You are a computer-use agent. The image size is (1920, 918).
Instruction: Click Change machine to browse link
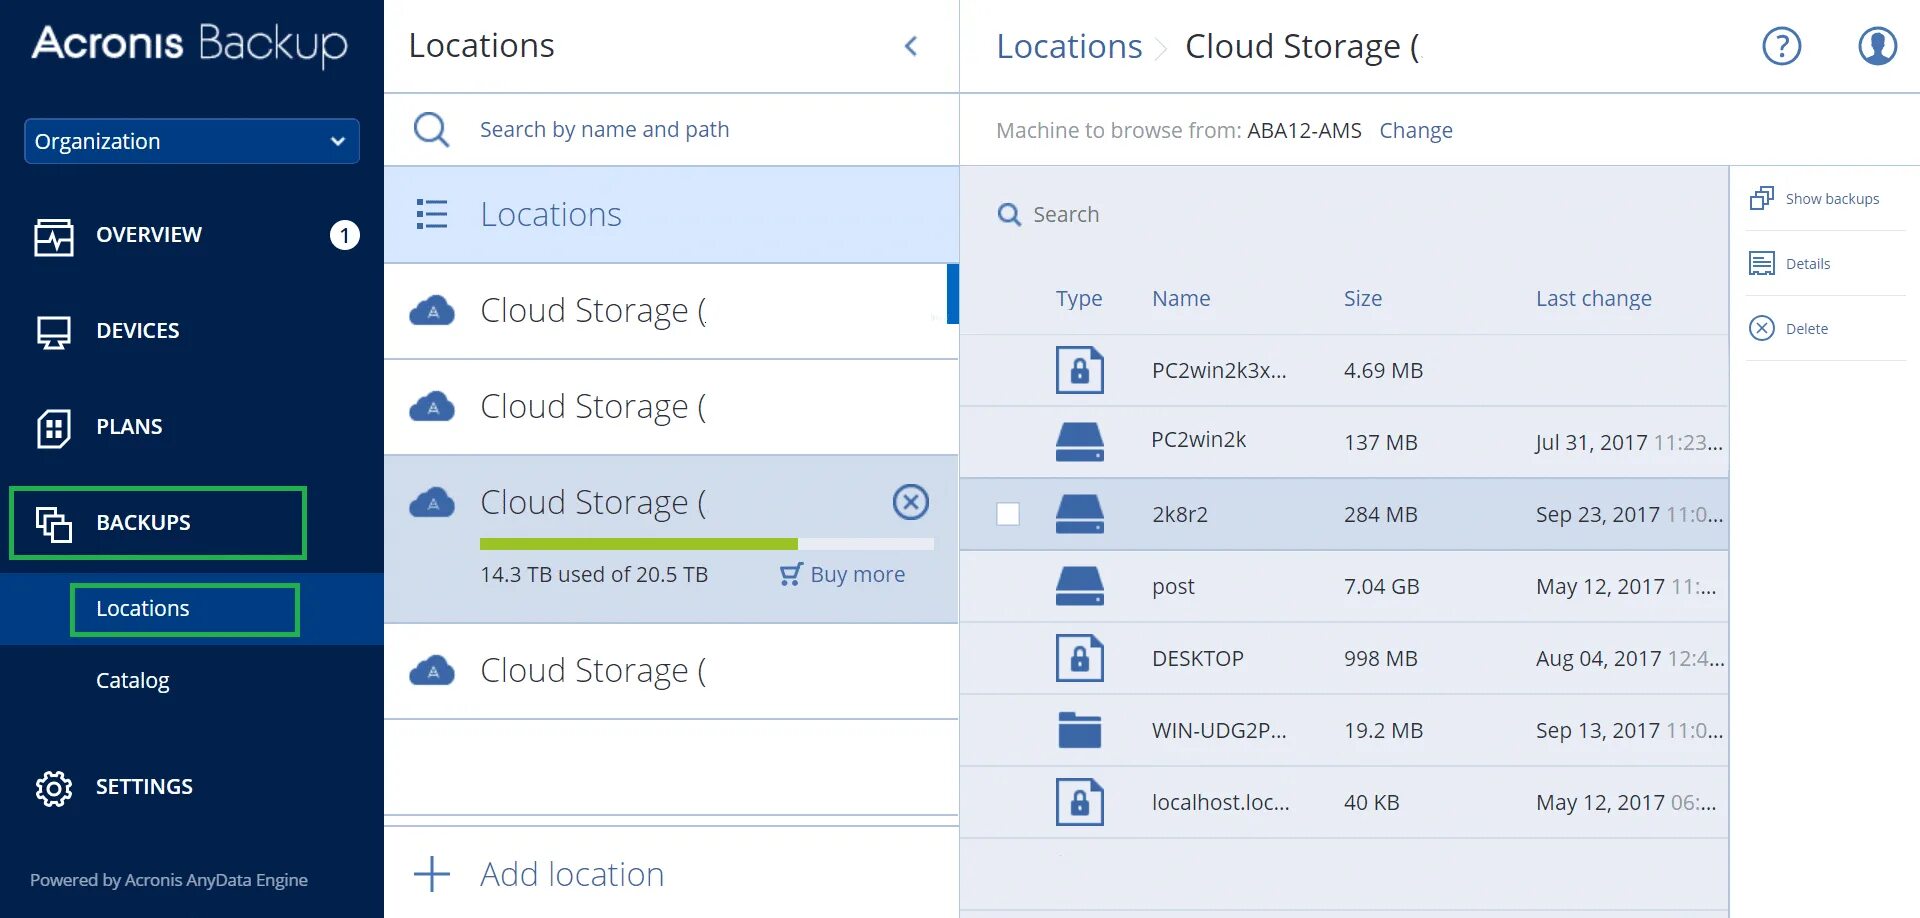tap(1415, 131)
